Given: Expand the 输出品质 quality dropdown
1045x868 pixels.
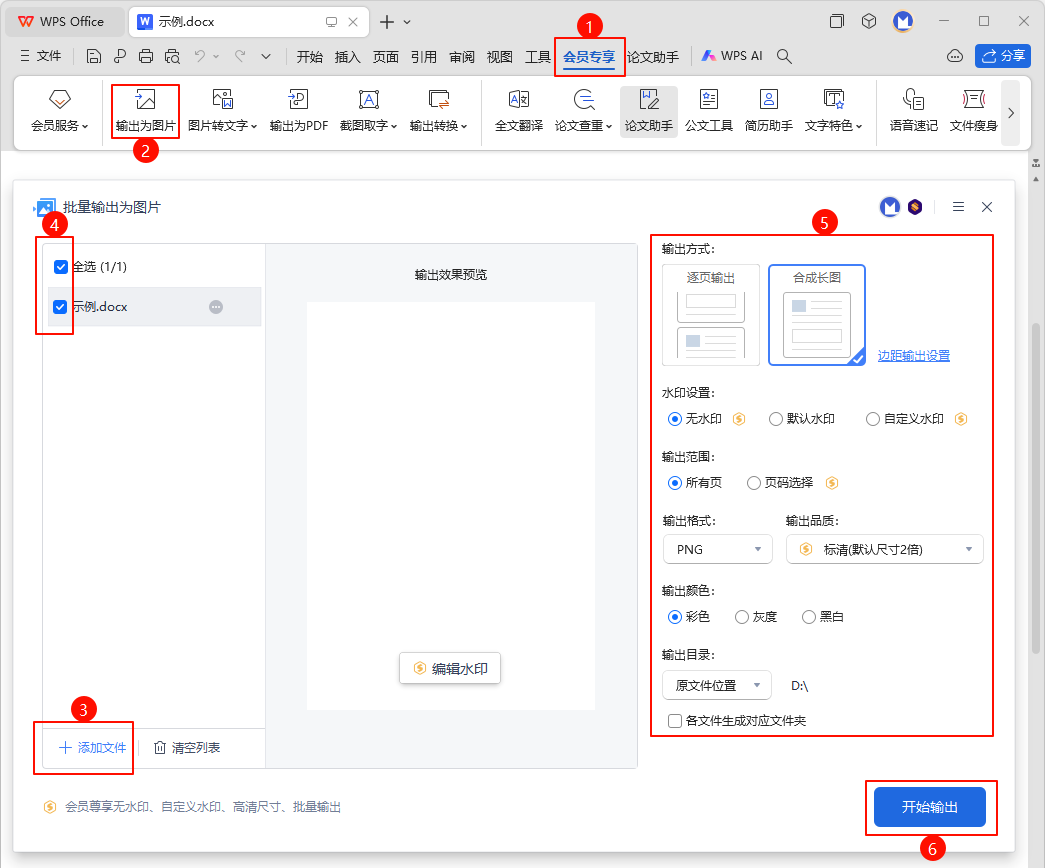Looking at the screenshot, I should [x=884, y=549].
